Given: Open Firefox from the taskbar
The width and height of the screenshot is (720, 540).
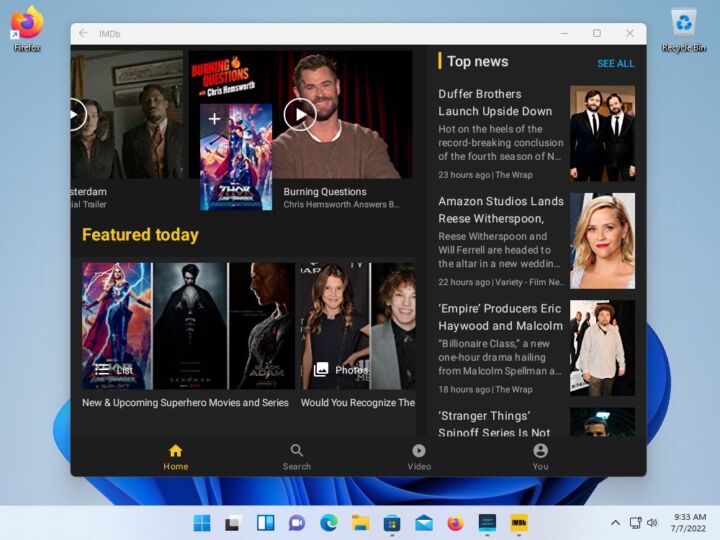Looking at the screenshot, I should click(456, 523).
